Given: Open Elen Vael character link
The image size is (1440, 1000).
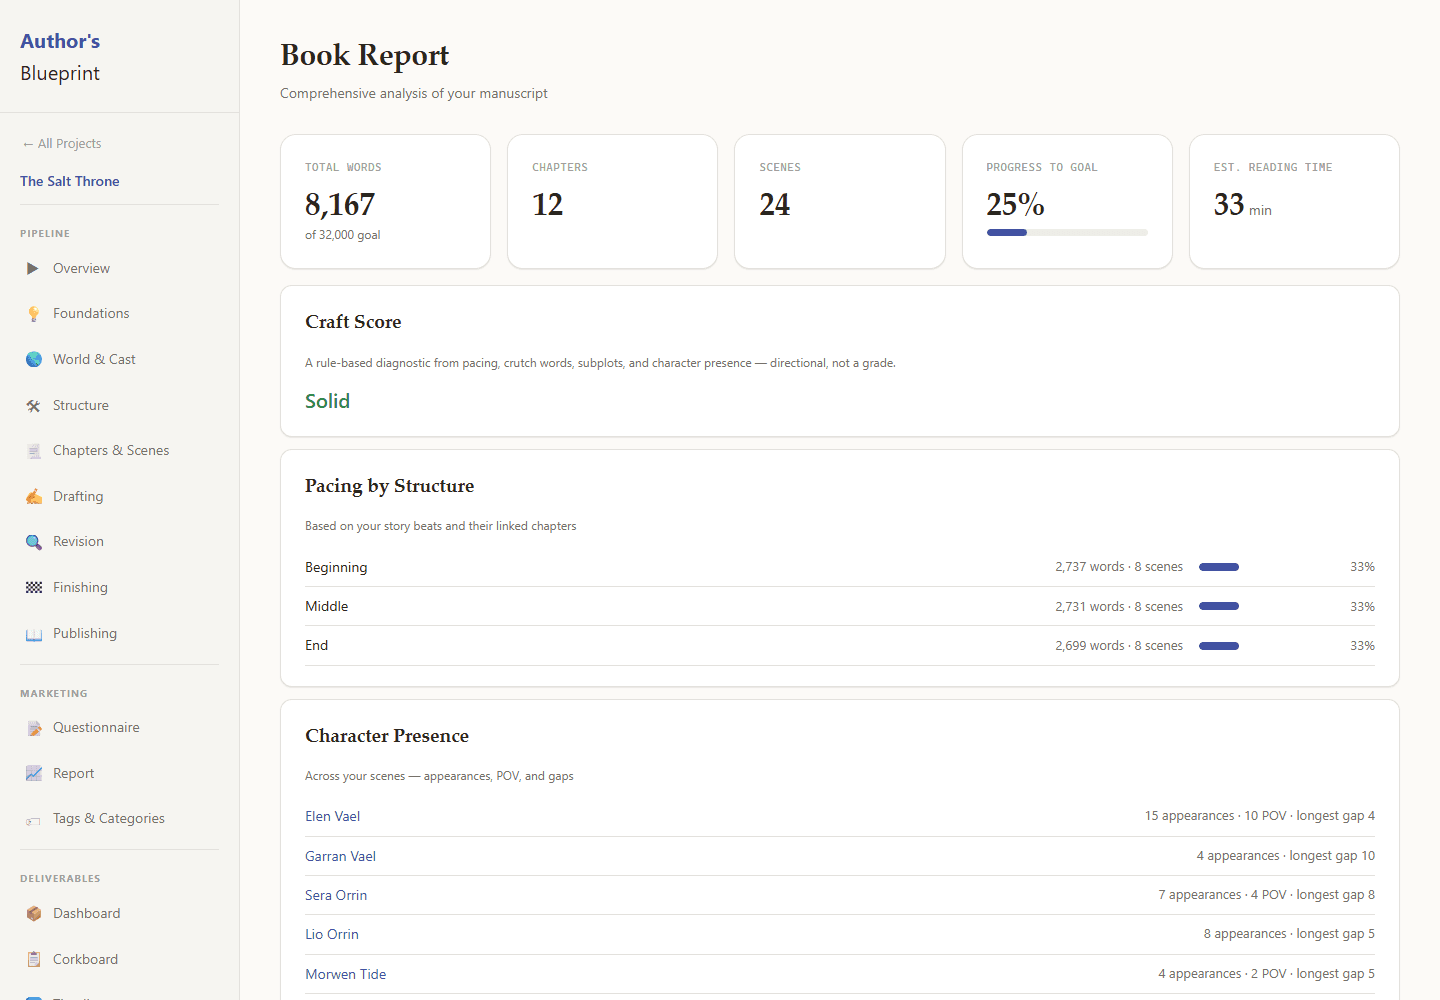Looking at the screenshot, I should tap(332, 816).
